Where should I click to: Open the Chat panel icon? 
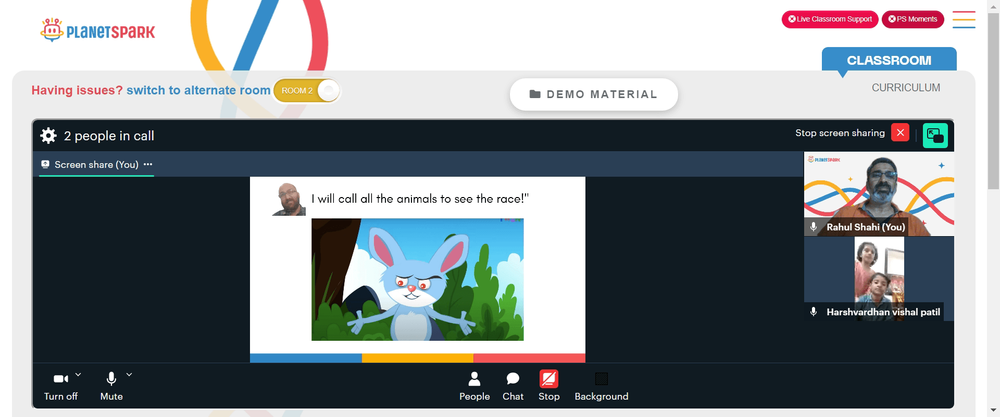pyautogui.click(x=513, y=379)
